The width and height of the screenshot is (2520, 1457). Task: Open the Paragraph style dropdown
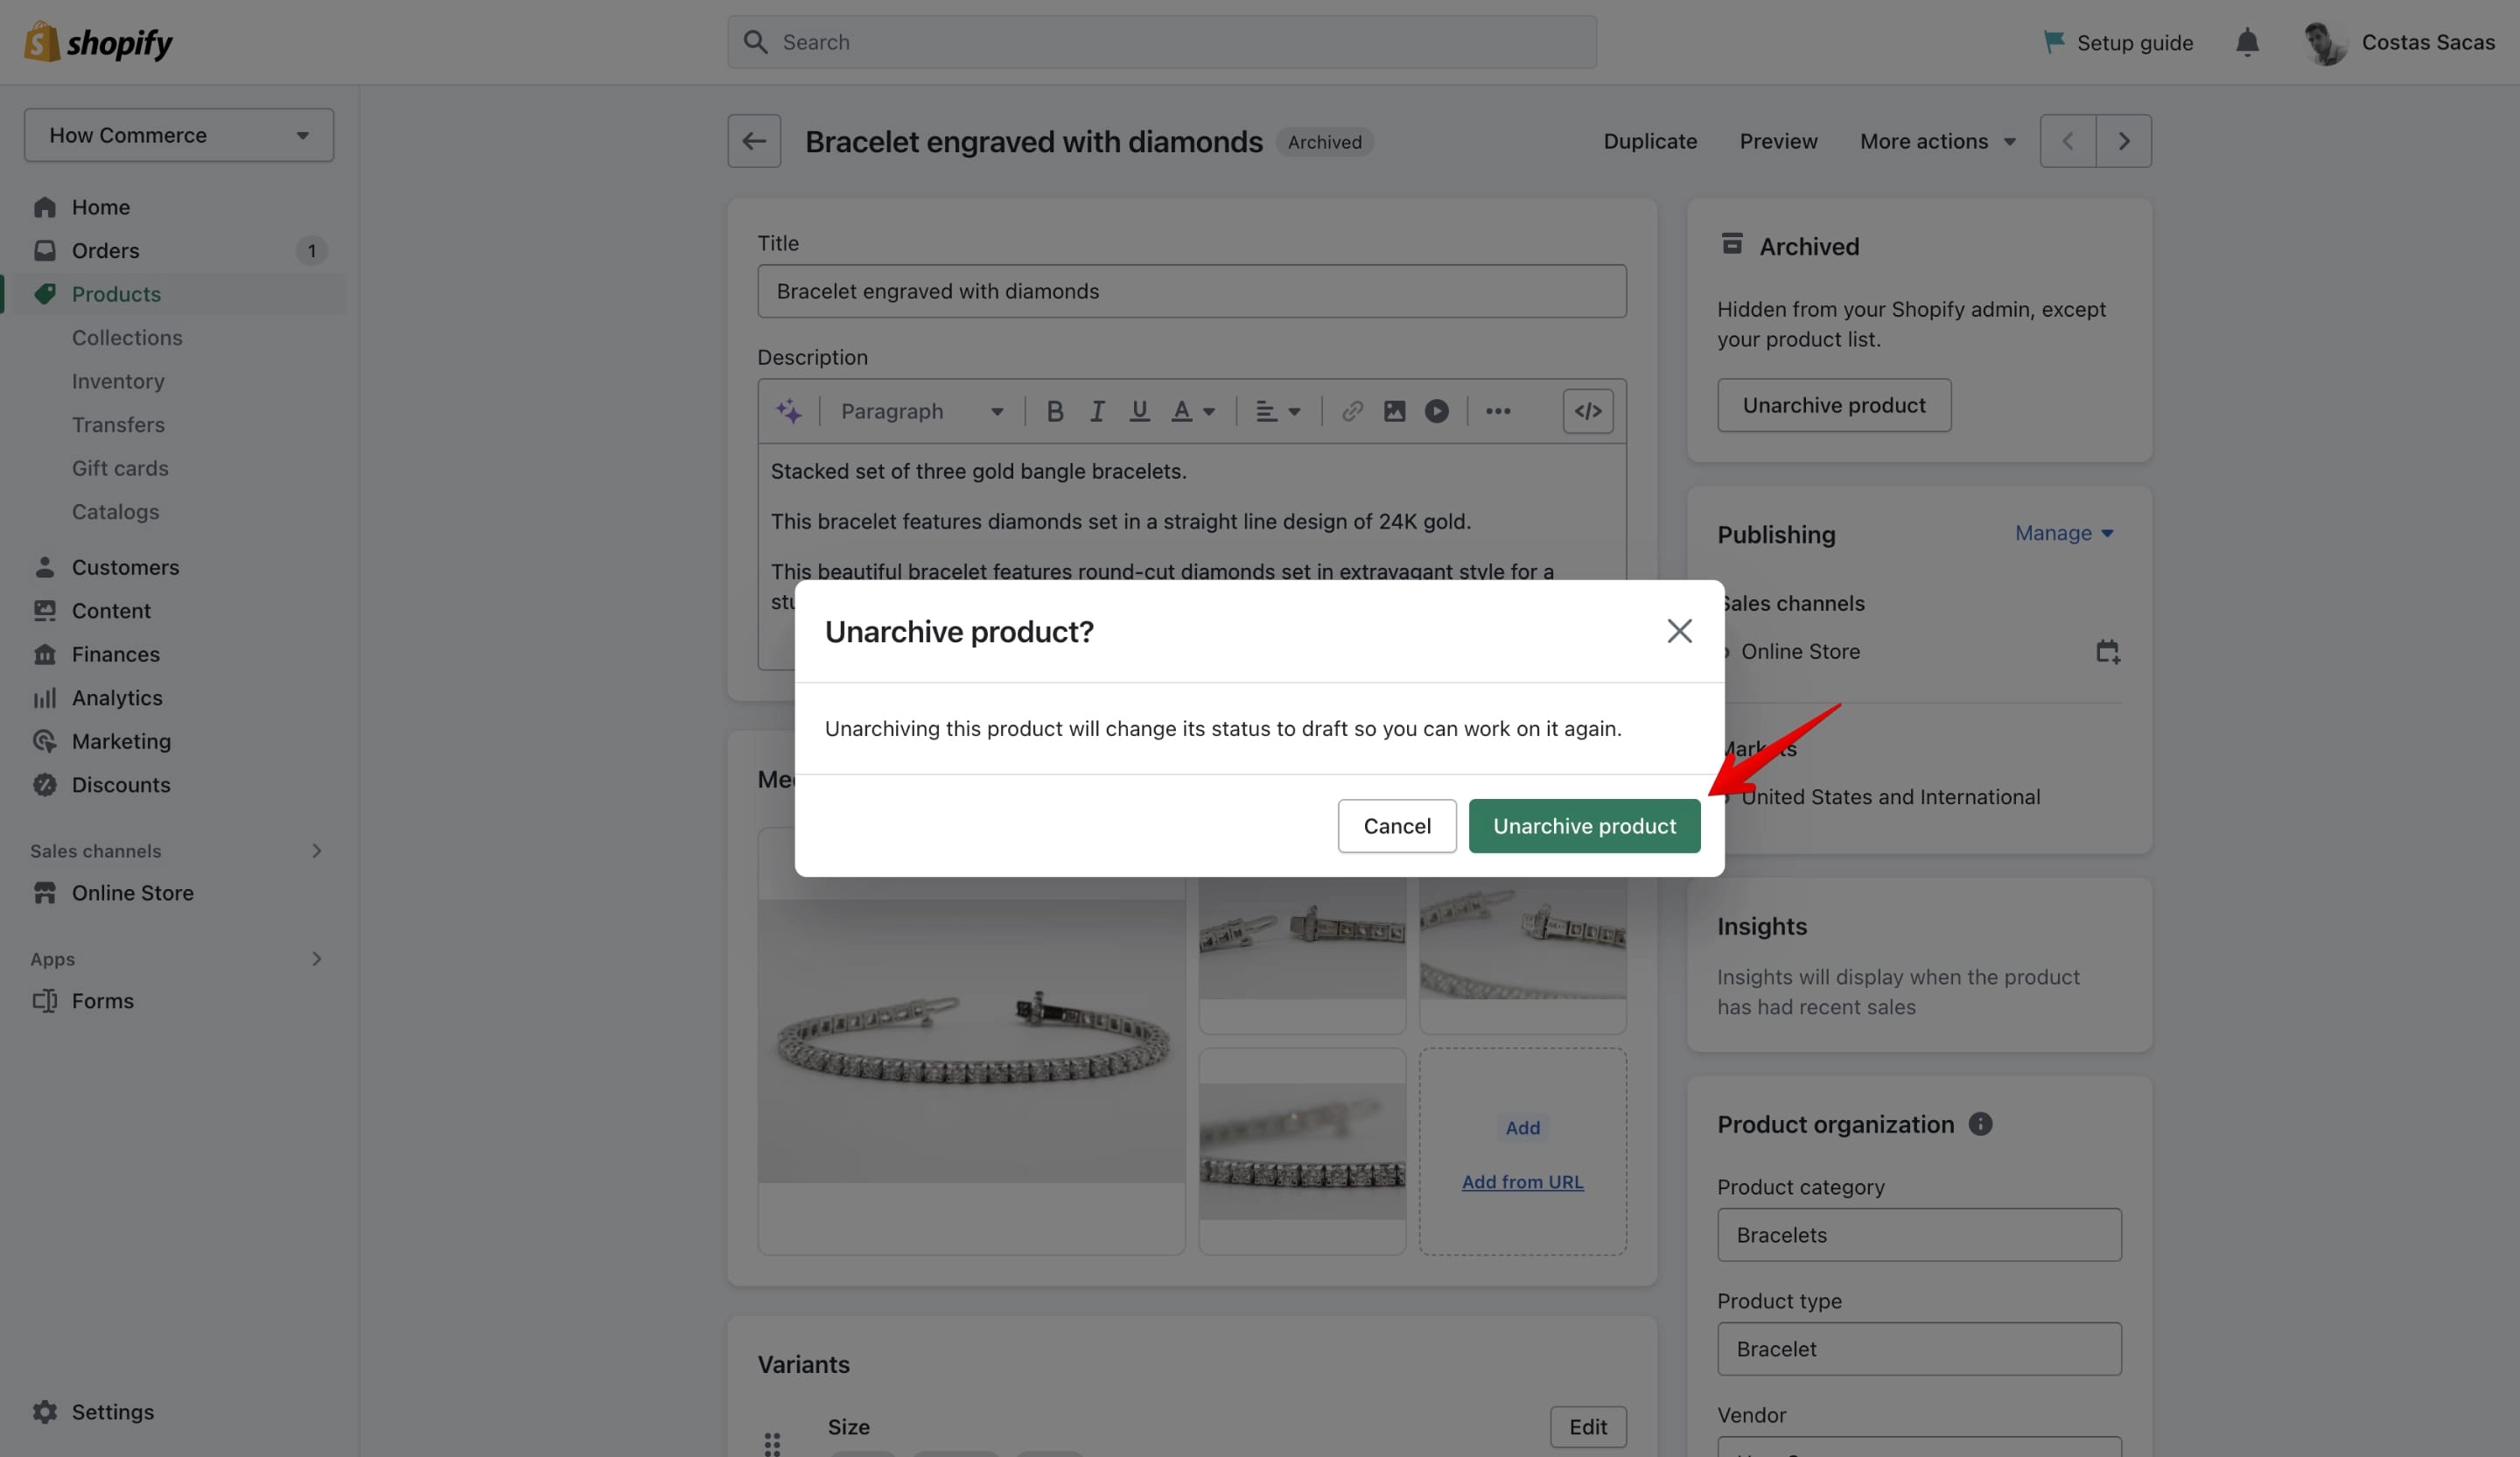(x=921, y=411)
